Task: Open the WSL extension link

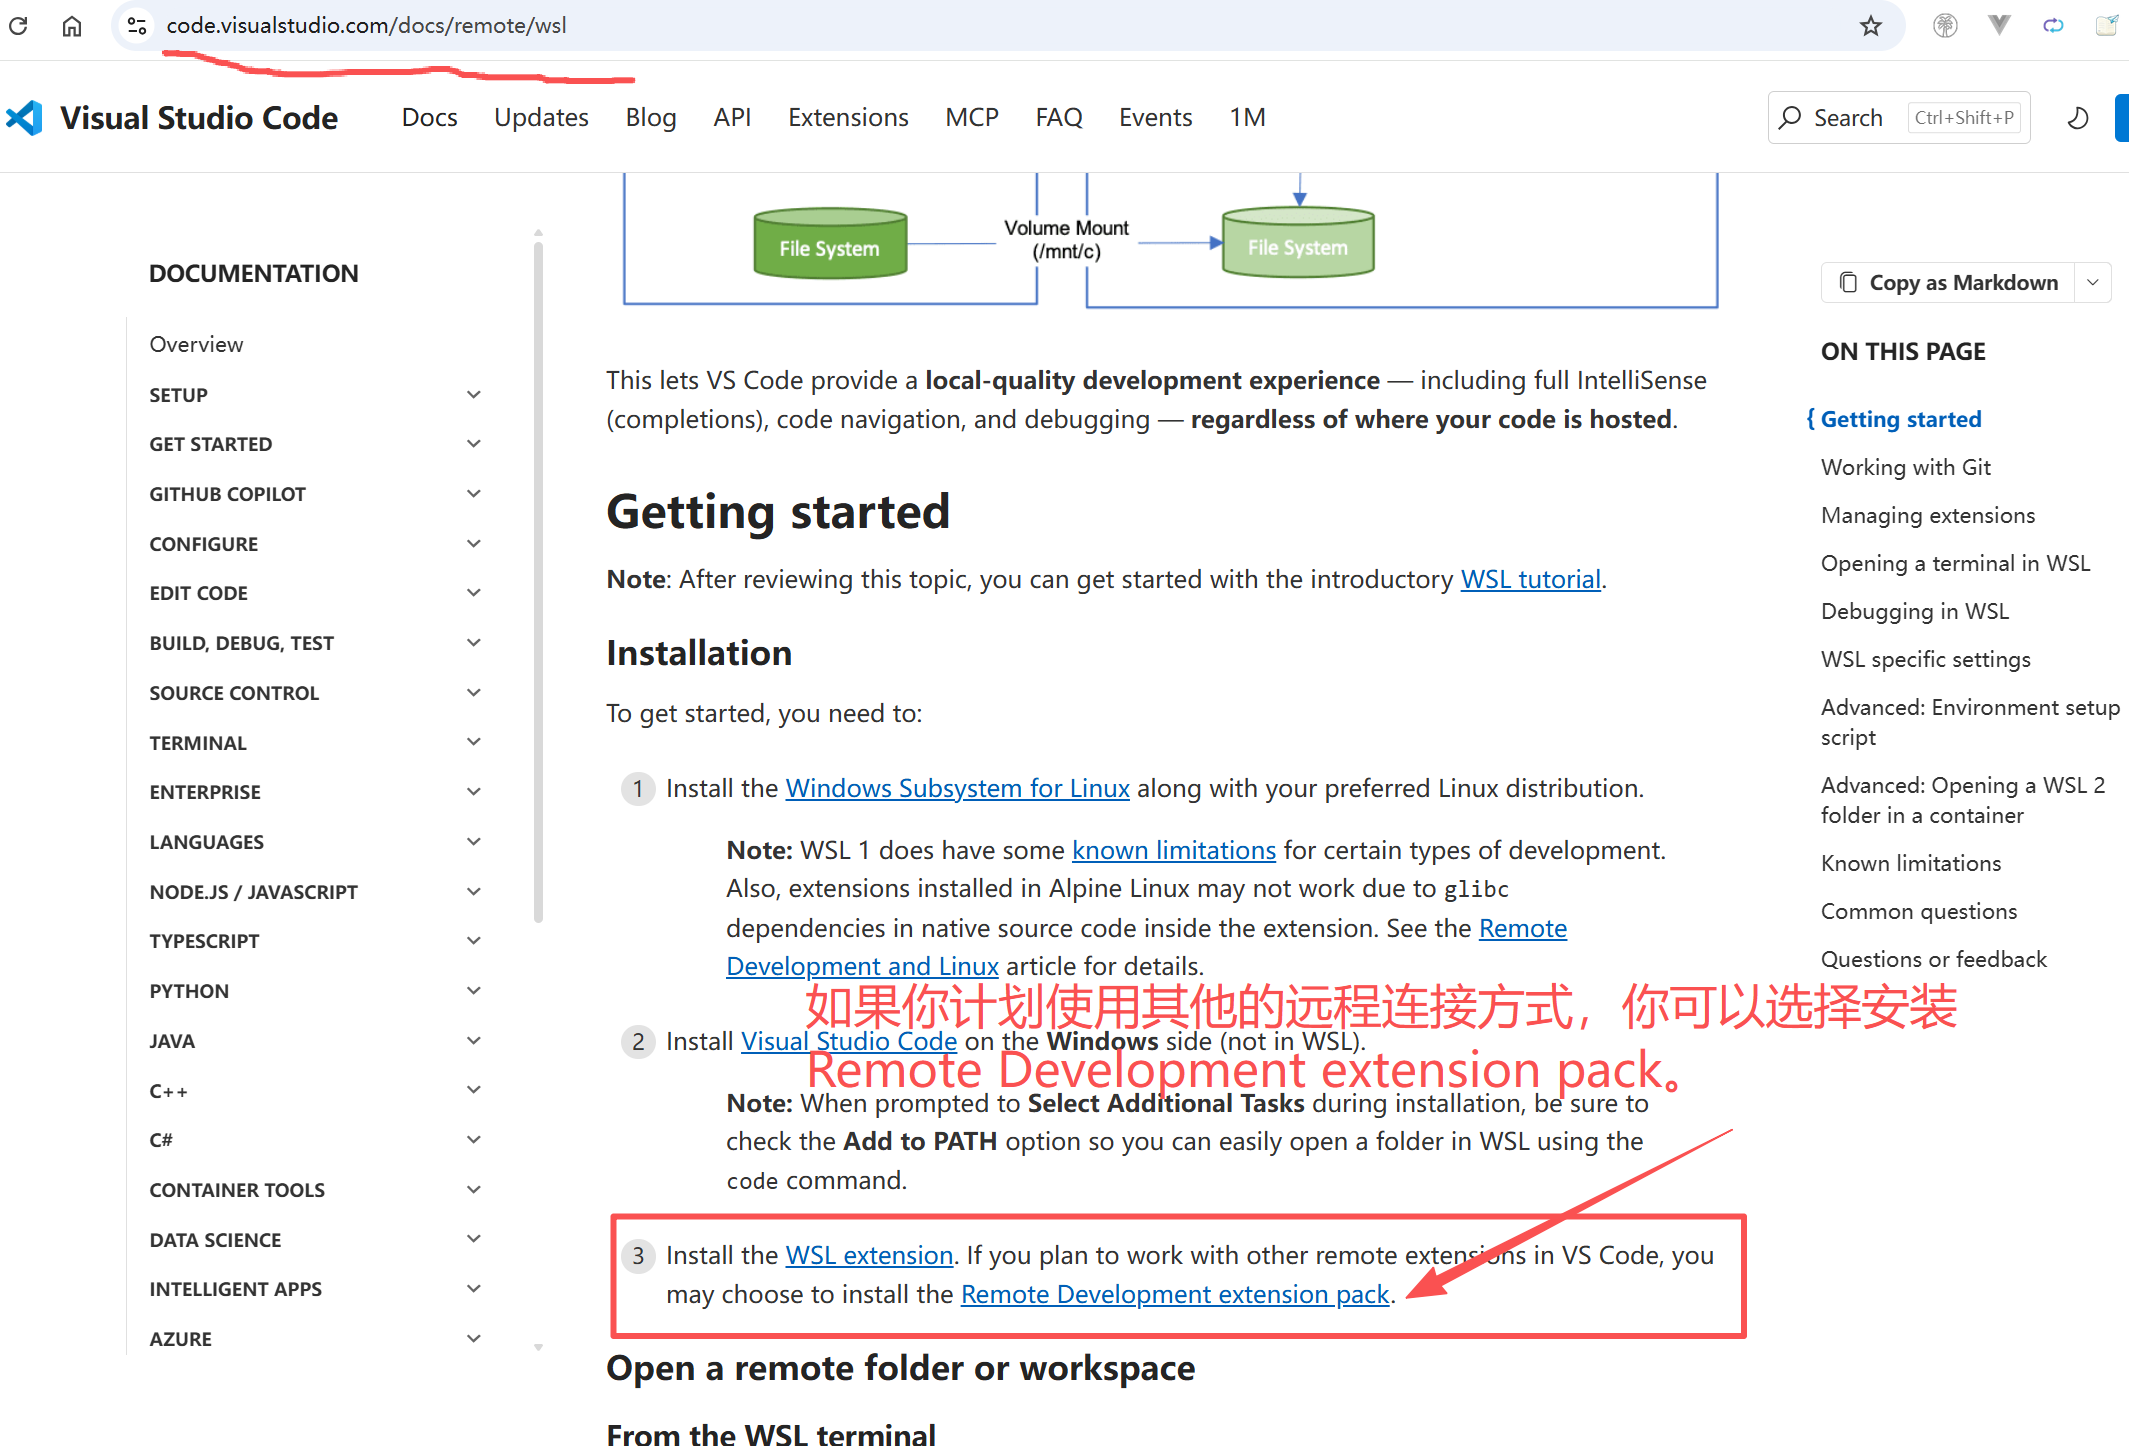Action: pos(869,1256)
